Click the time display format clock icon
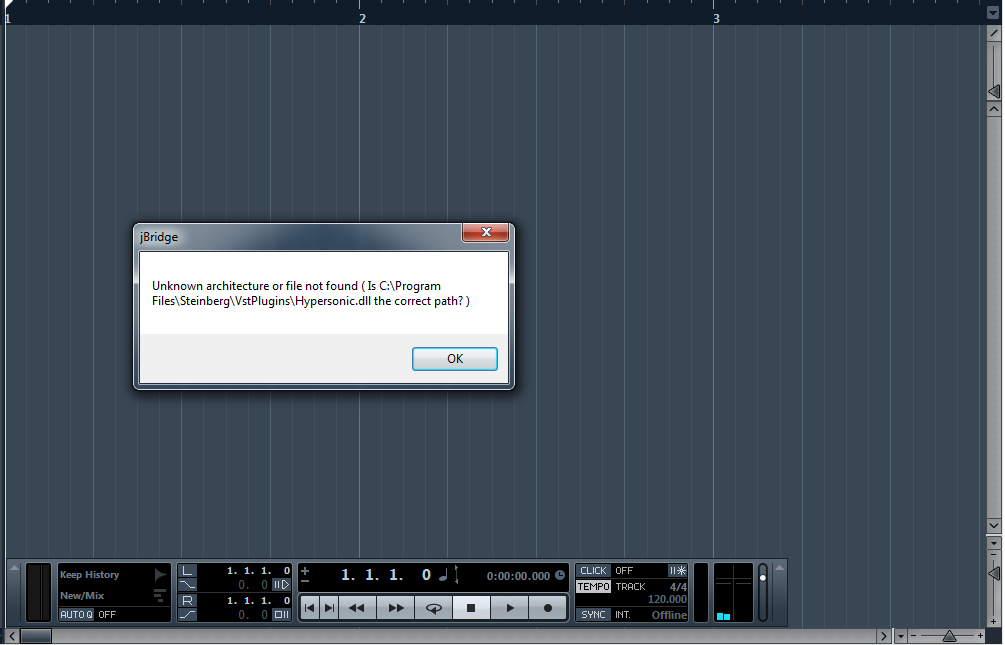The width and height of the screenshot is (1005, 645). point(560,575)
